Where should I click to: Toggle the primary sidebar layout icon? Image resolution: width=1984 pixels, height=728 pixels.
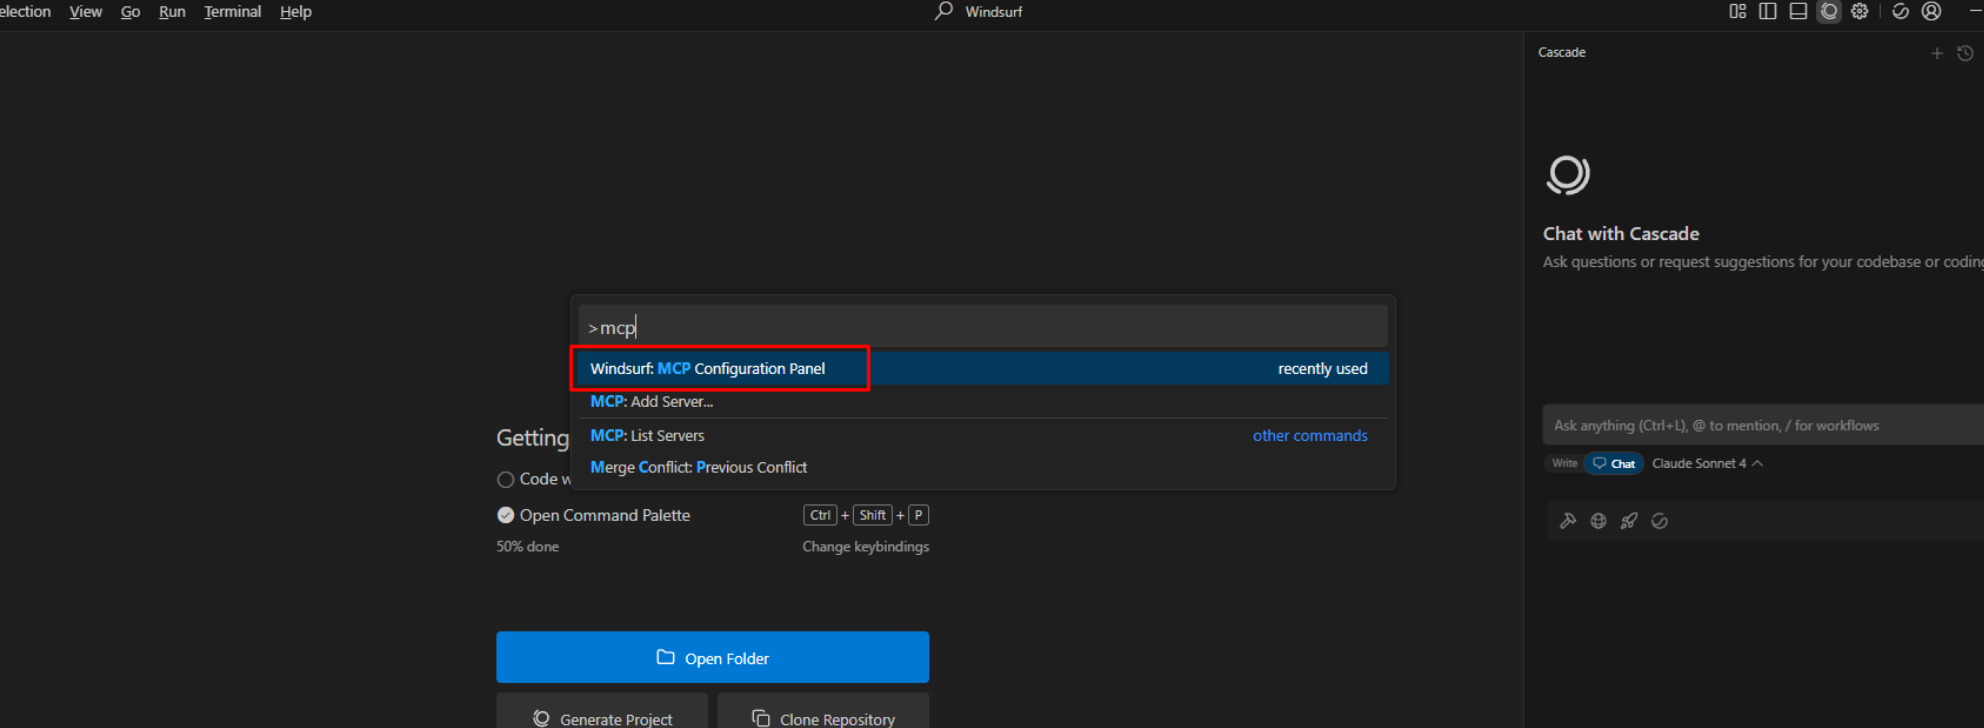click(1768, 11)
